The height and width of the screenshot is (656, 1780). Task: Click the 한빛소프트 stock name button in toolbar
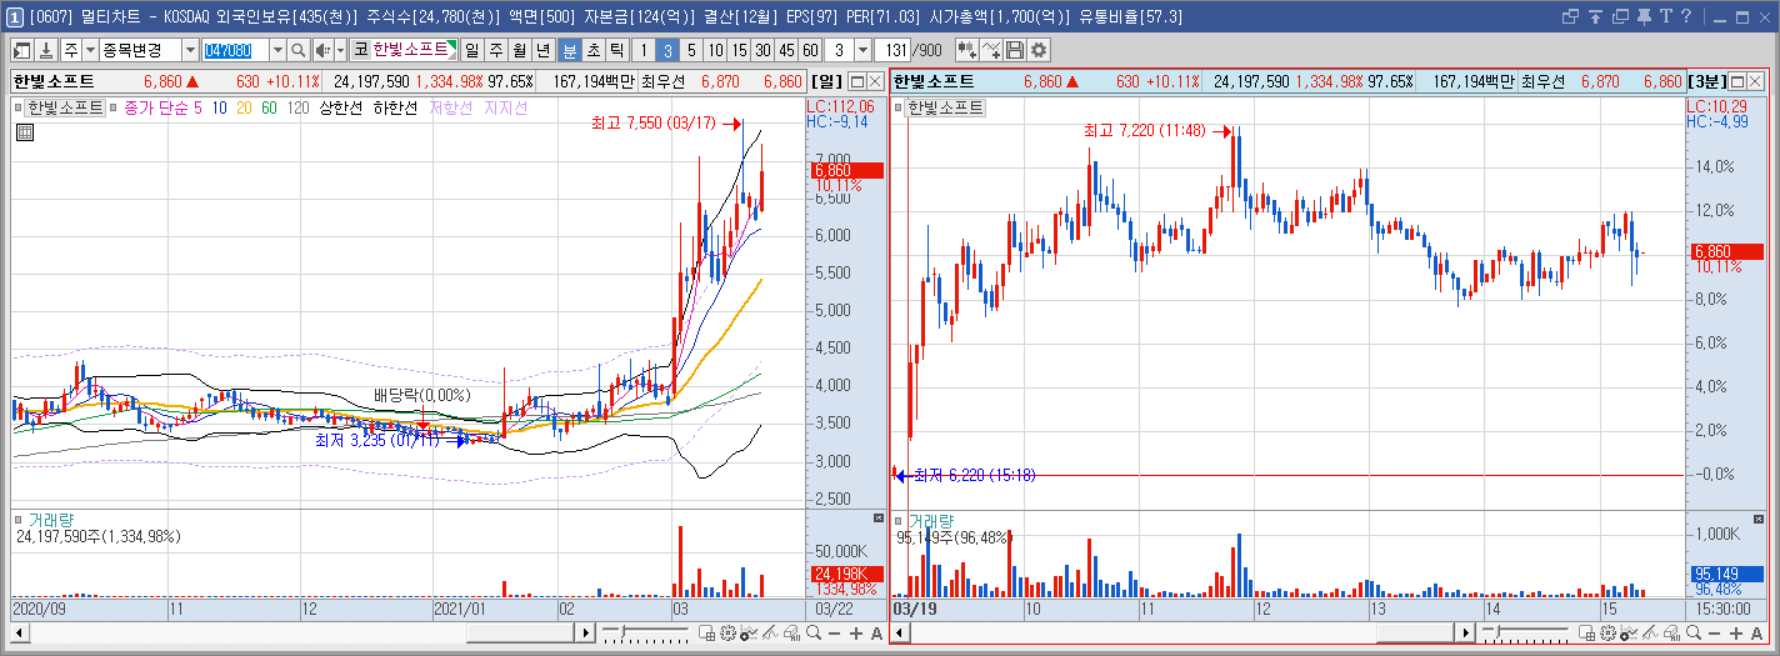[x=413, y=50]
